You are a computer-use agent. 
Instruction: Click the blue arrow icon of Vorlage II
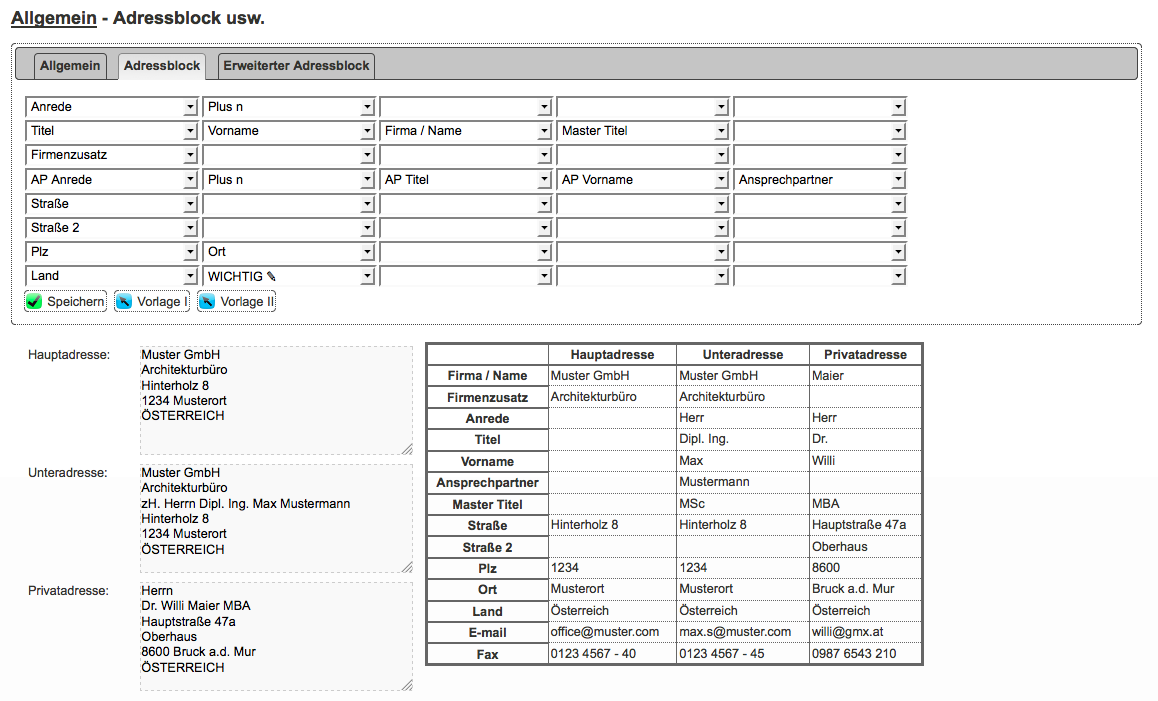(207, 302)
